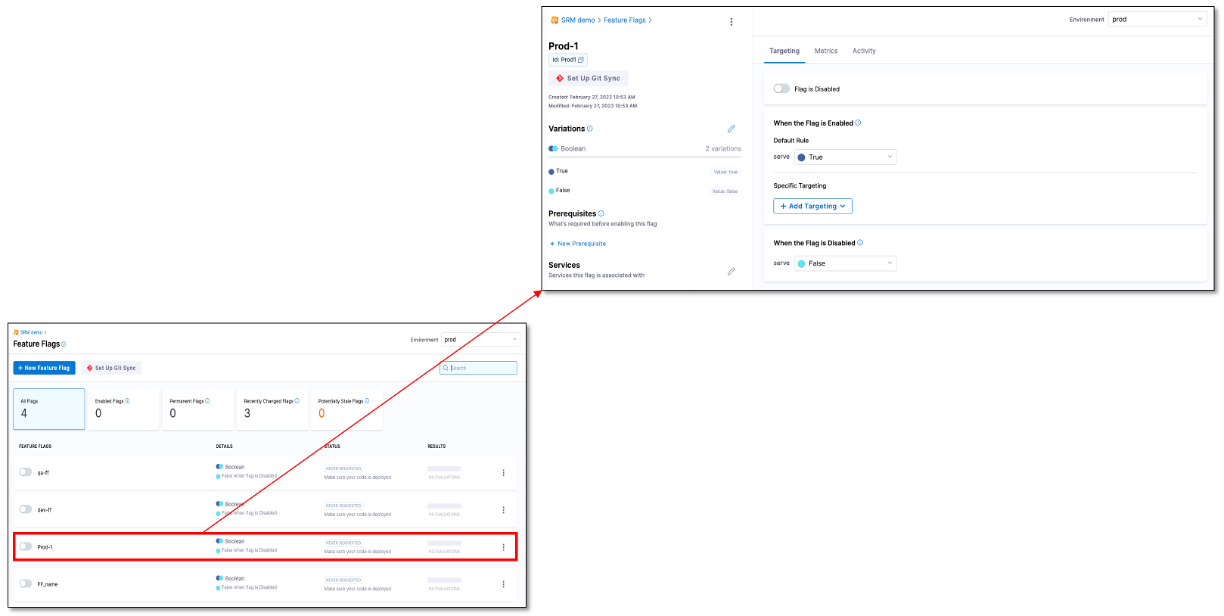Switch to the Metrics tab
The image size is (1224, 616).
coord(826,51)
